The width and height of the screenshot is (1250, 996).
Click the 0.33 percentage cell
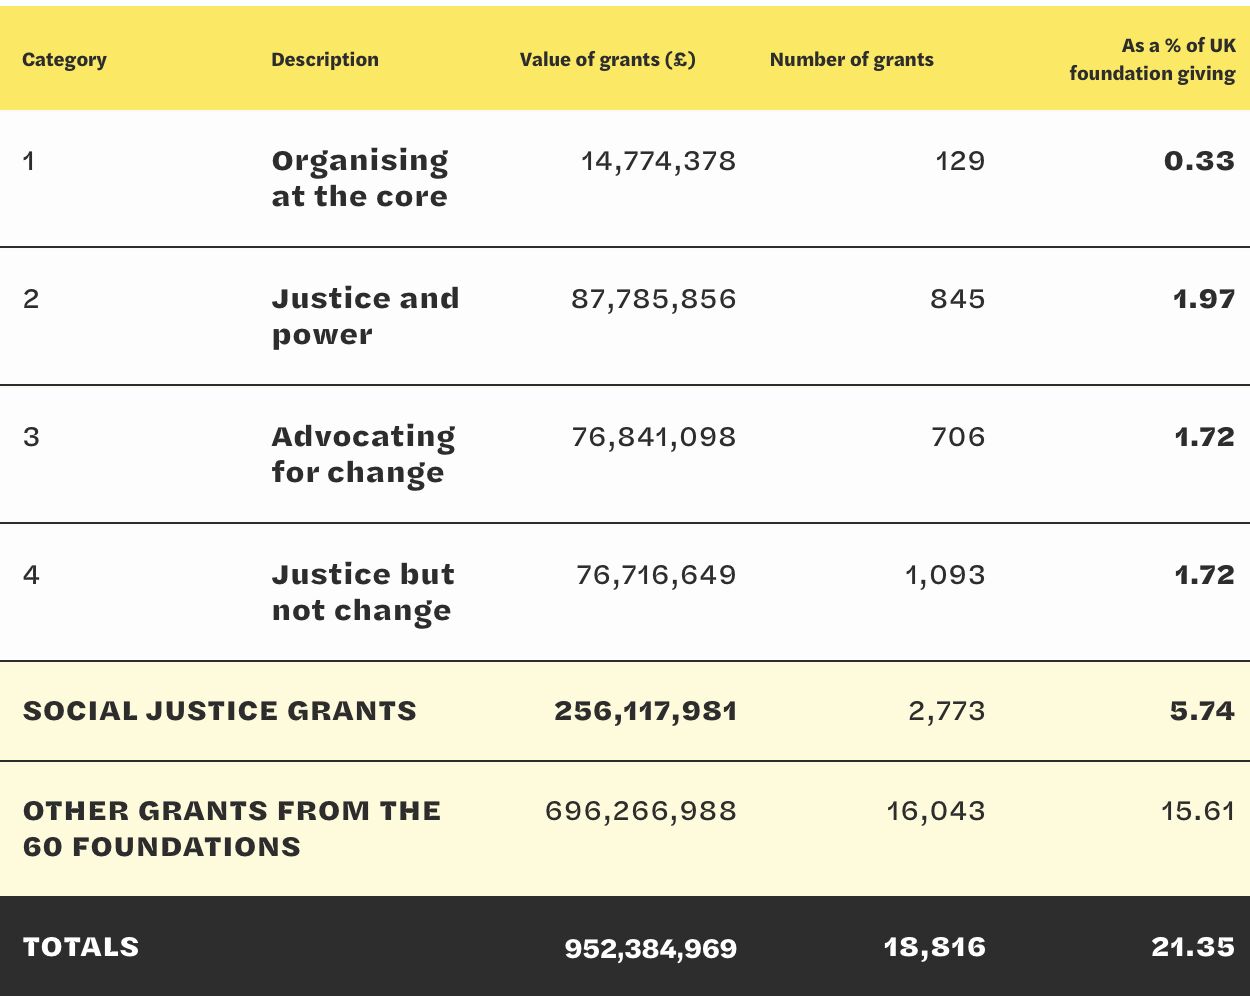click(1199, 161)
